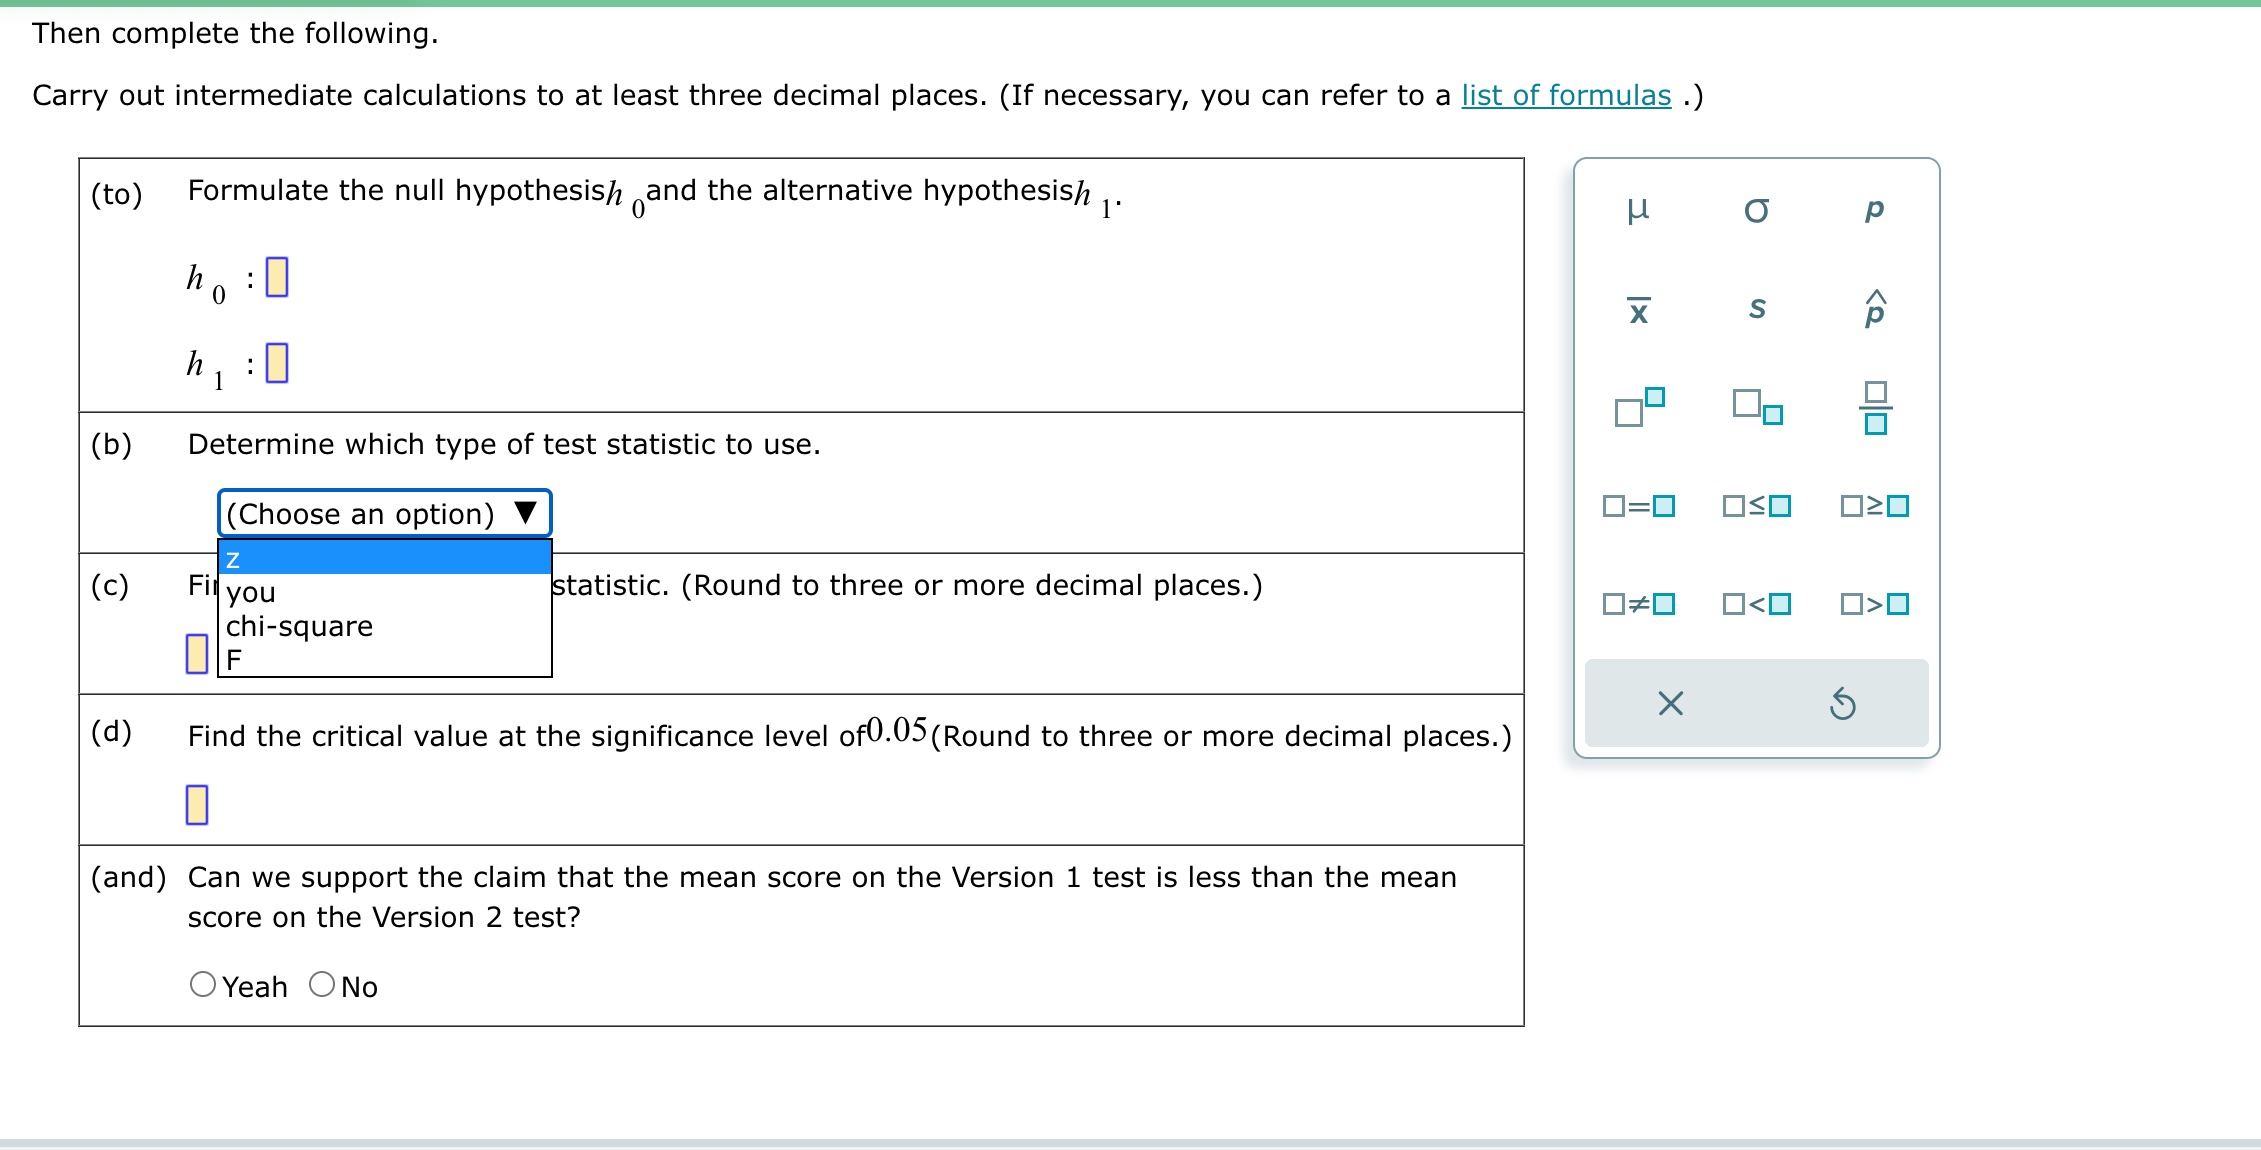Select the Yeah radio button
This screenshot has height=1150, width=2261.
204,986
